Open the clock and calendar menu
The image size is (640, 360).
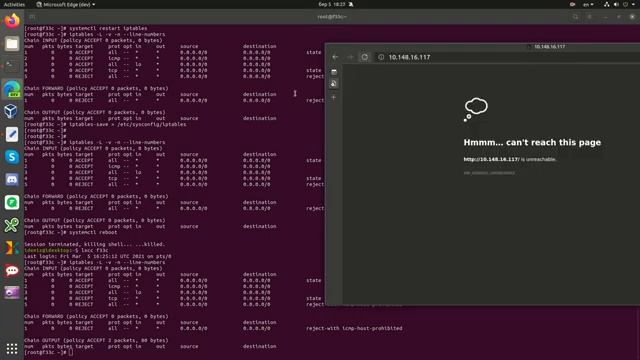point(332,4)
